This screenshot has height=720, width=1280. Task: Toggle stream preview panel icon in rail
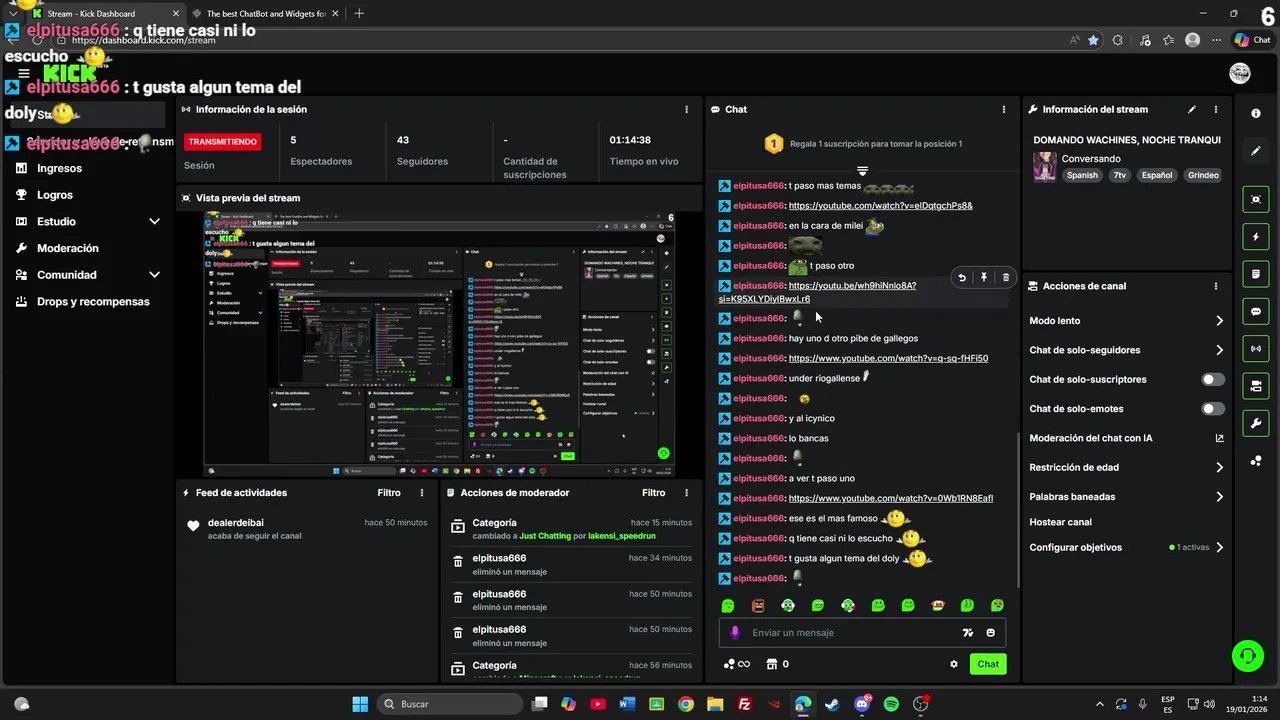point(1256,200)
